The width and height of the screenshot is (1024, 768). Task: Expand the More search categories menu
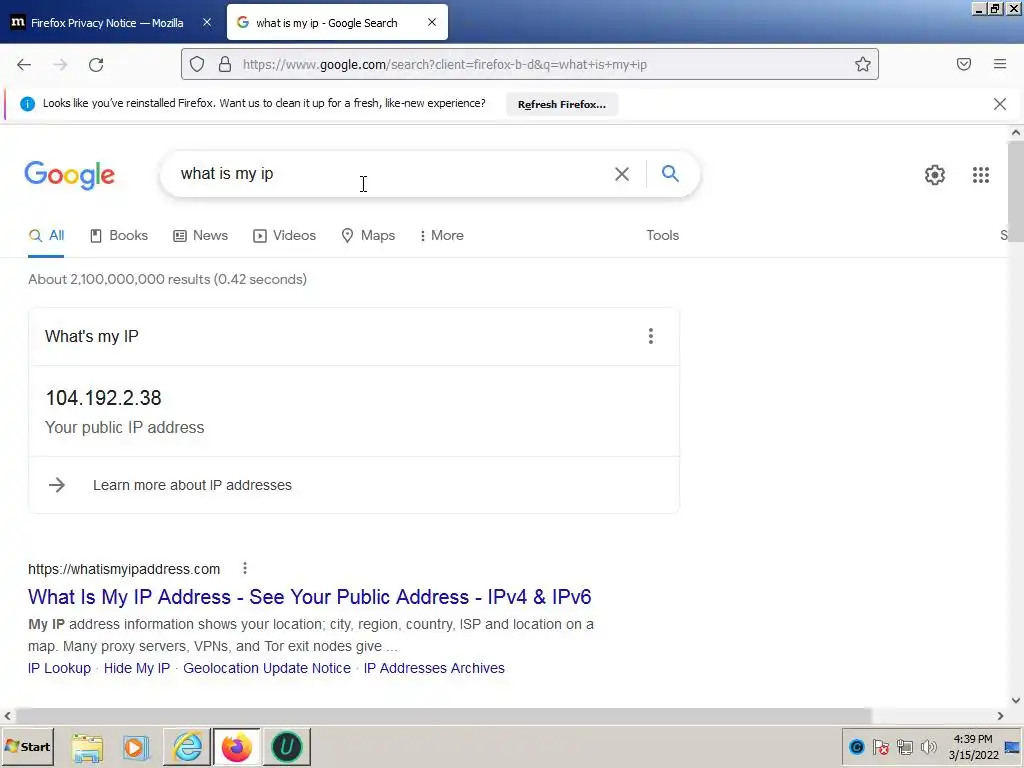click(x=441, y=236)
